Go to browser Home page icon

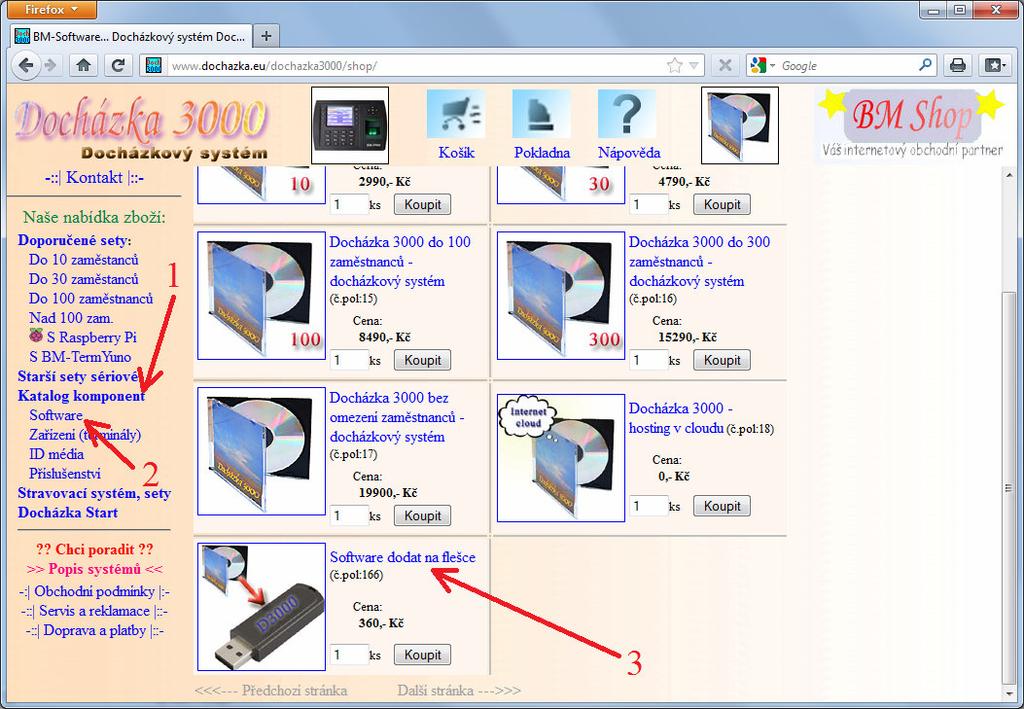(83, 65)
